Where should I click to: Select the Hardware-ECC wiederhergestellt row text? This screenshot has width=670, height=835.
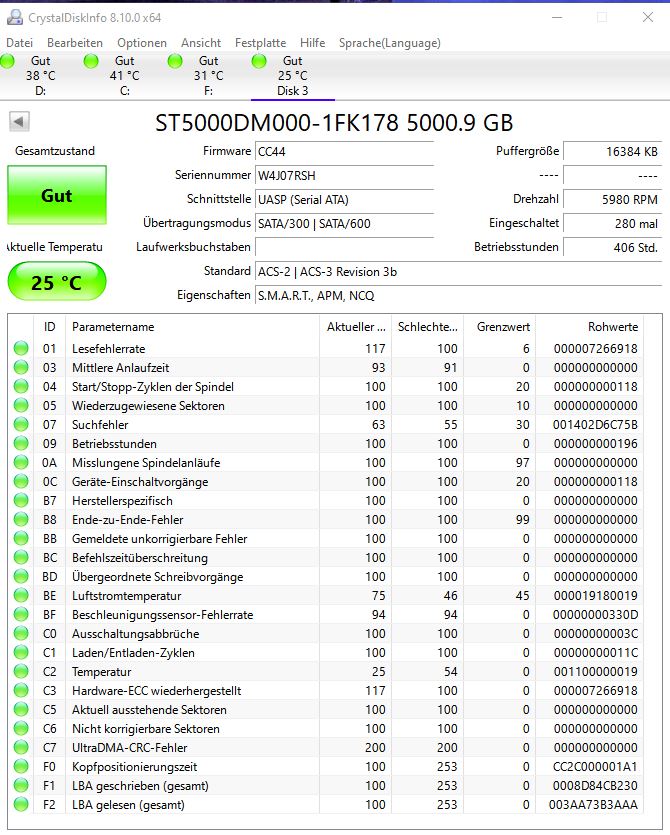pos(157,691)
